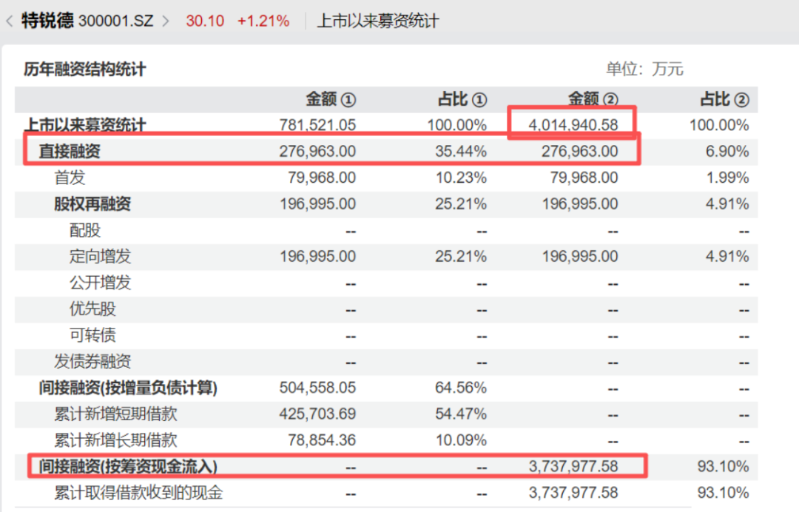
Task: Select the stock name 特锐德
Action: (x=47, y=21)
